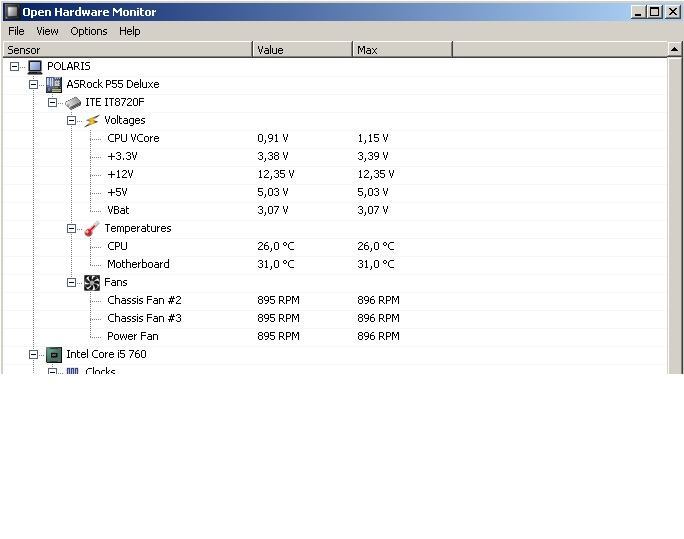Open the View menu
Viewport: 684px width, 539px height.
click(x=47, y=31)
